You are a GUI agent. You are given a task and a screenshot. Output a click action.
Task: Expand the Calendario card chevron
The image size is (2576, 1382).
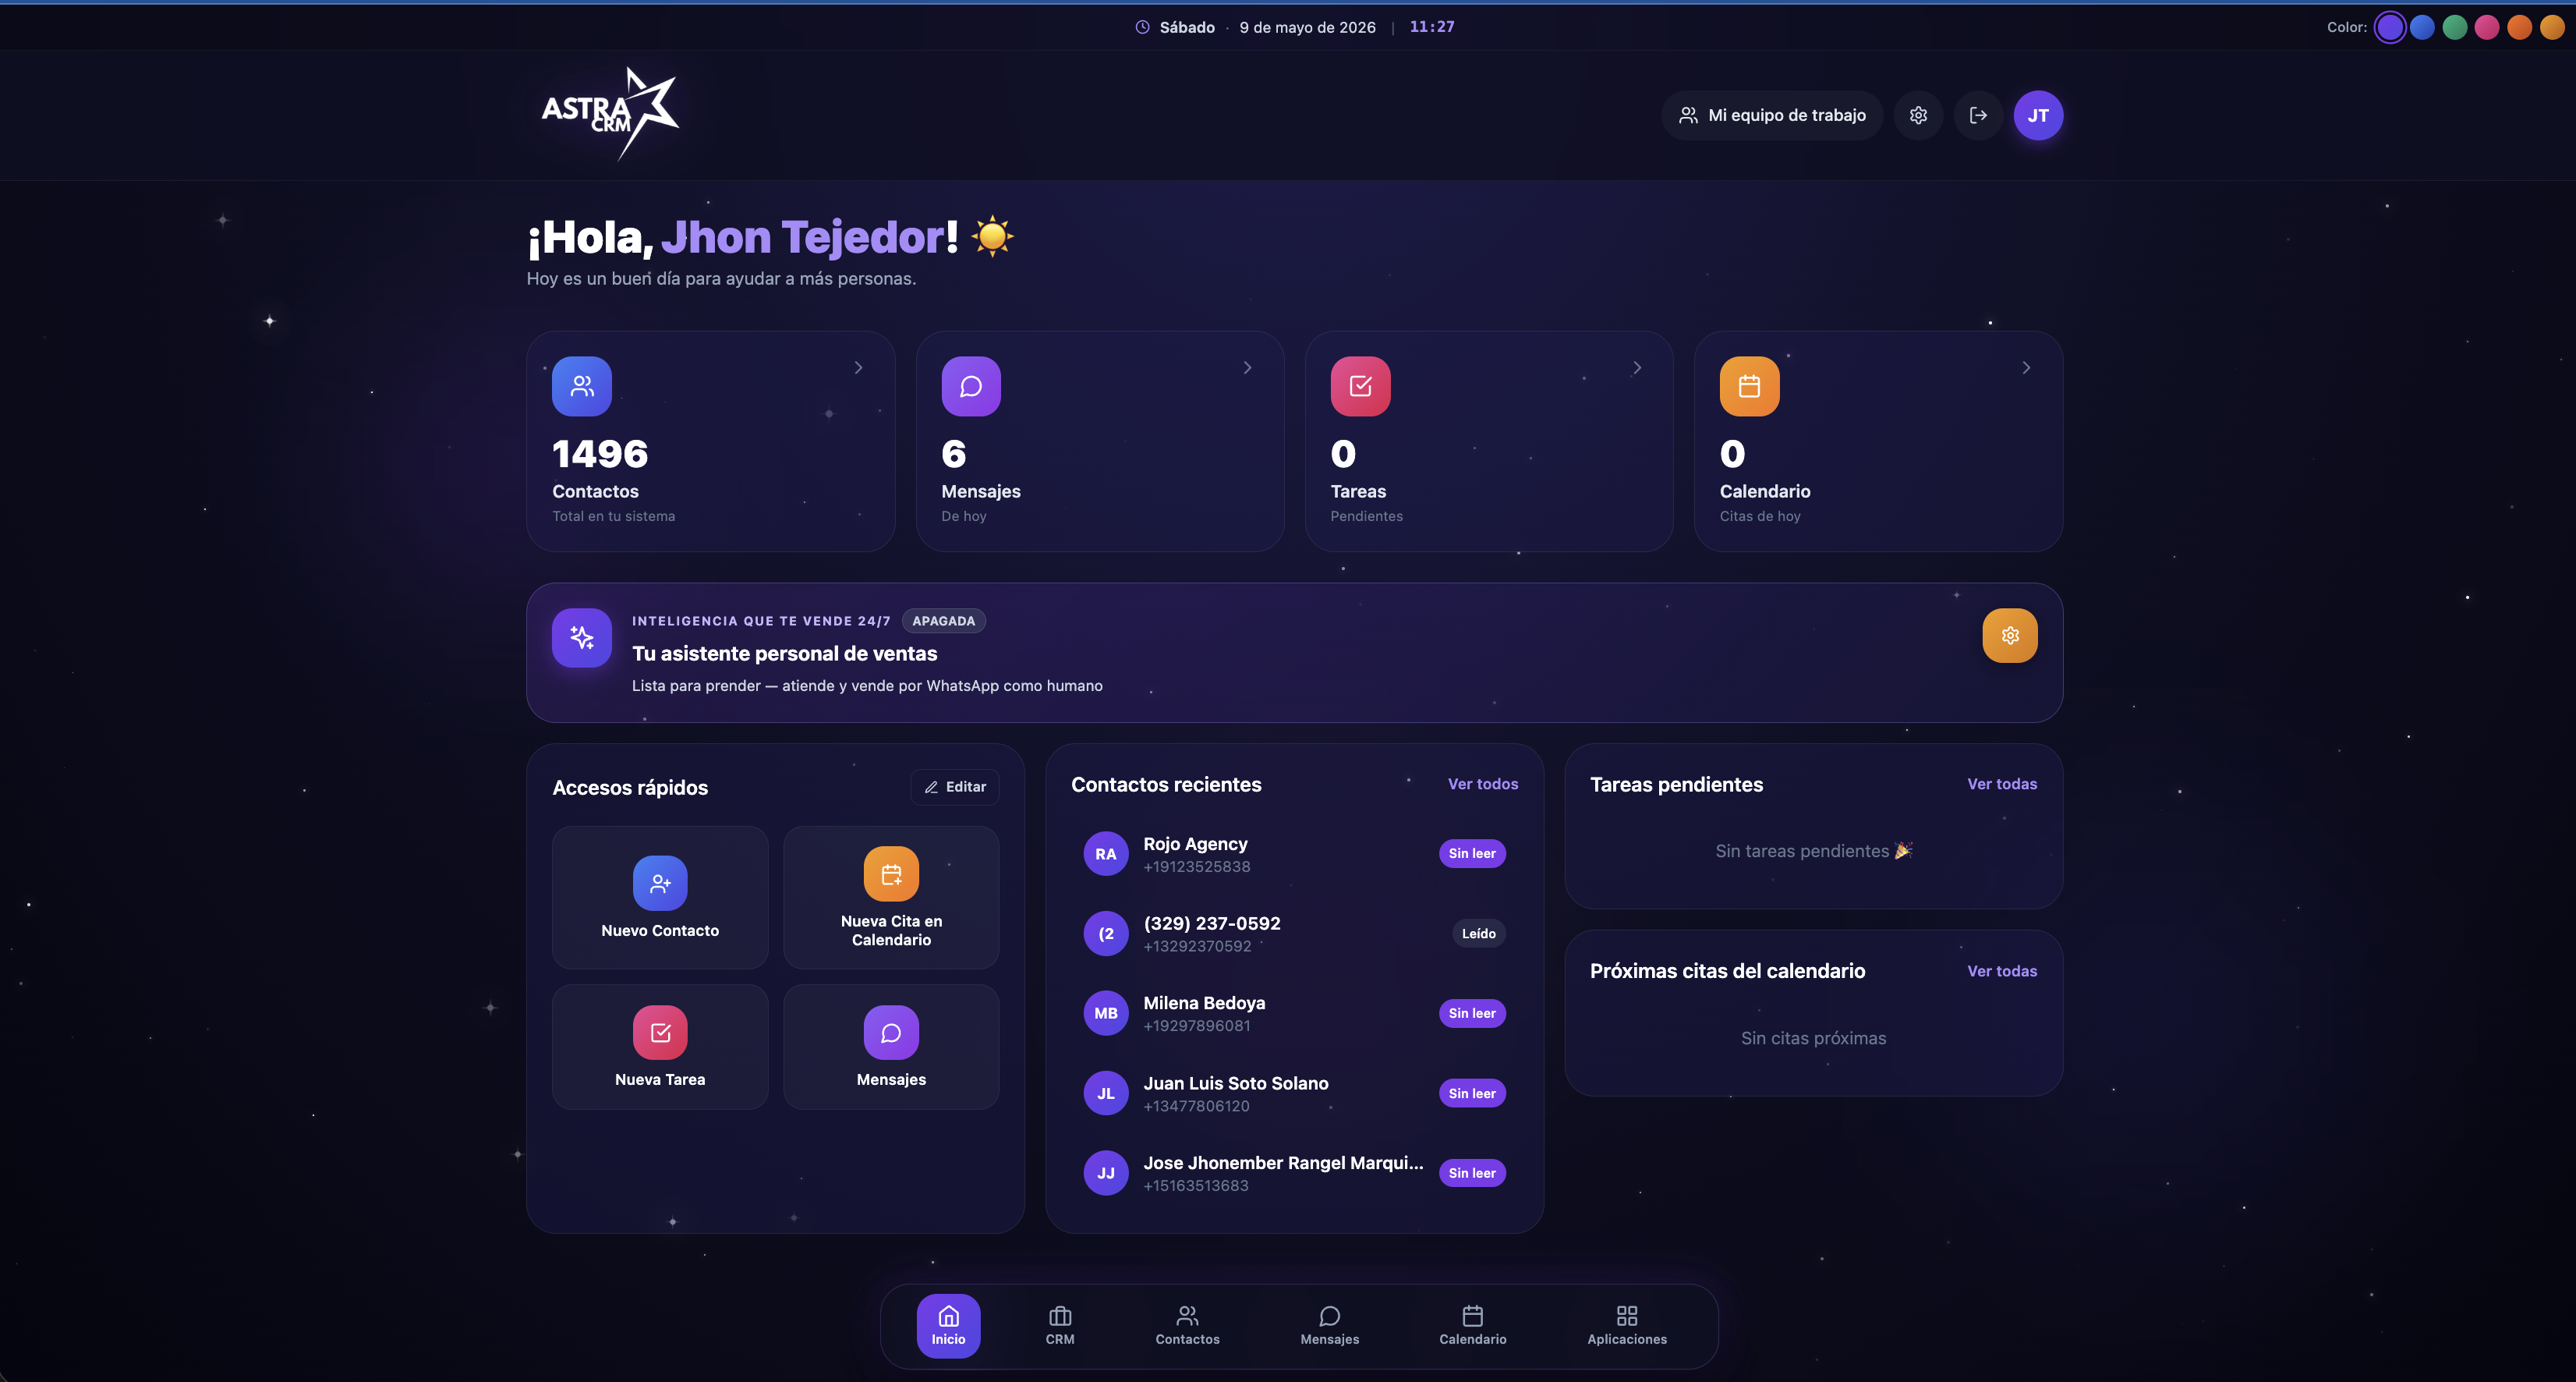(2026, 368)
